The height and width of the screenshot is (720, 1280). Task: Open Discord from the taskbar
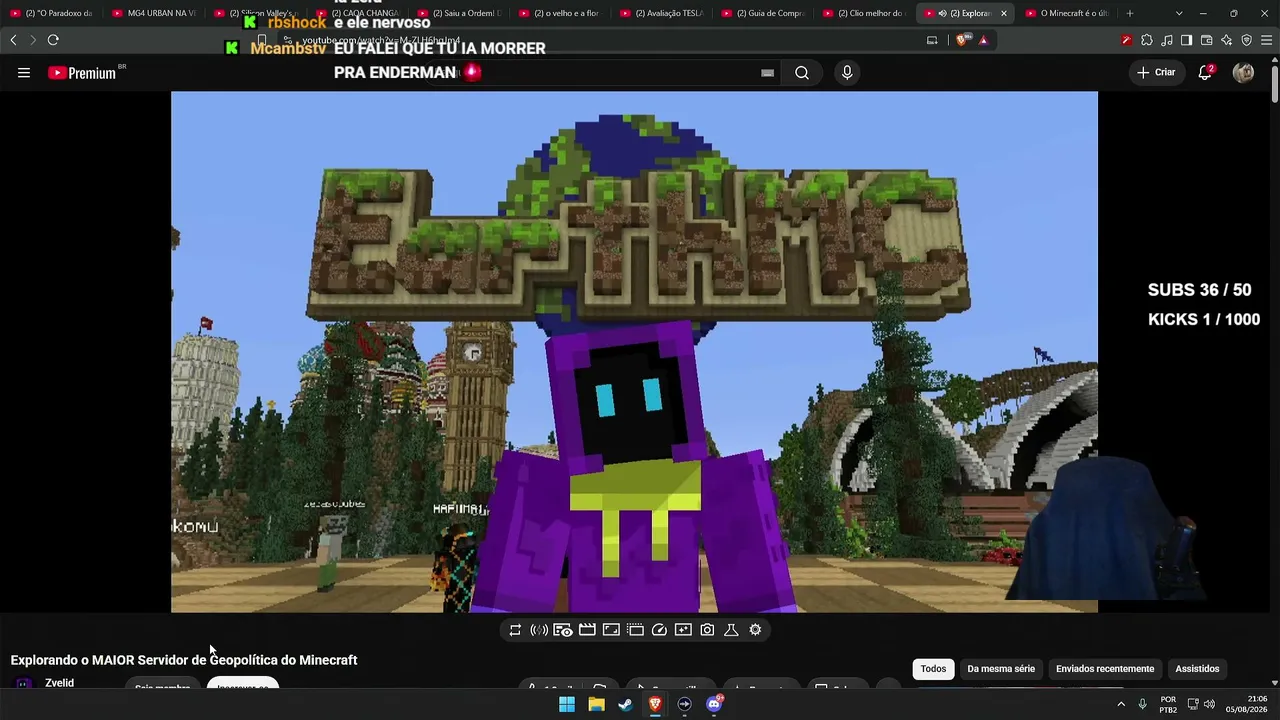click(714, 704)
